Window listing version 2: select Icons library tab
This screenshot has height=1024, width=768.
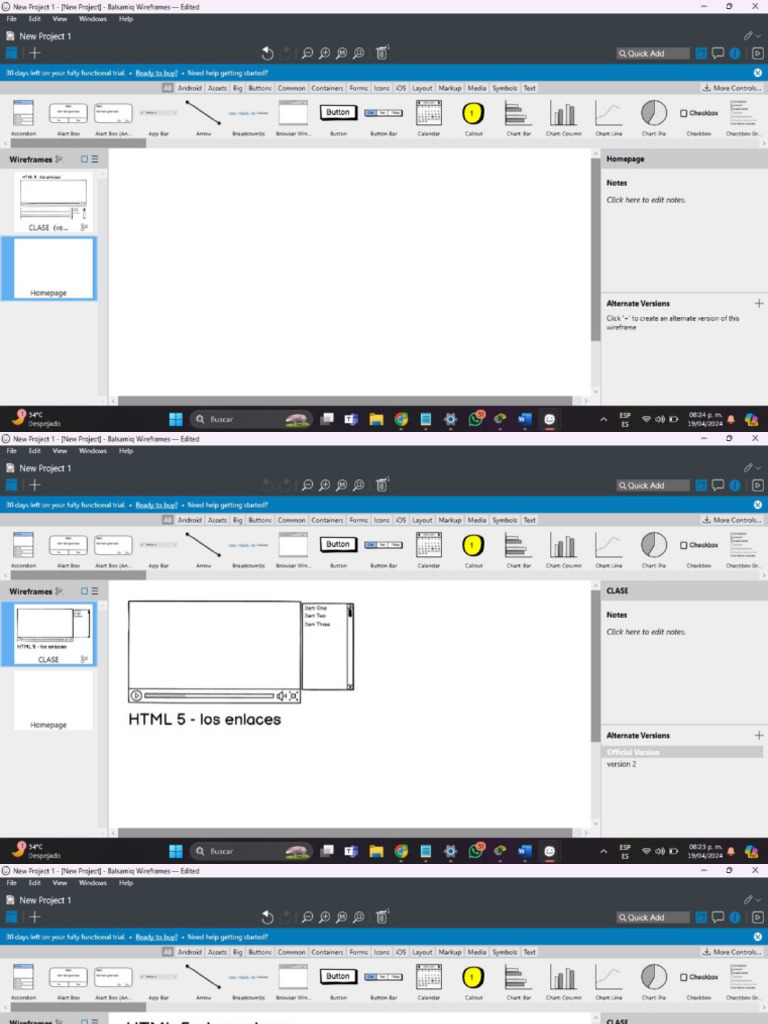(381, 520)
